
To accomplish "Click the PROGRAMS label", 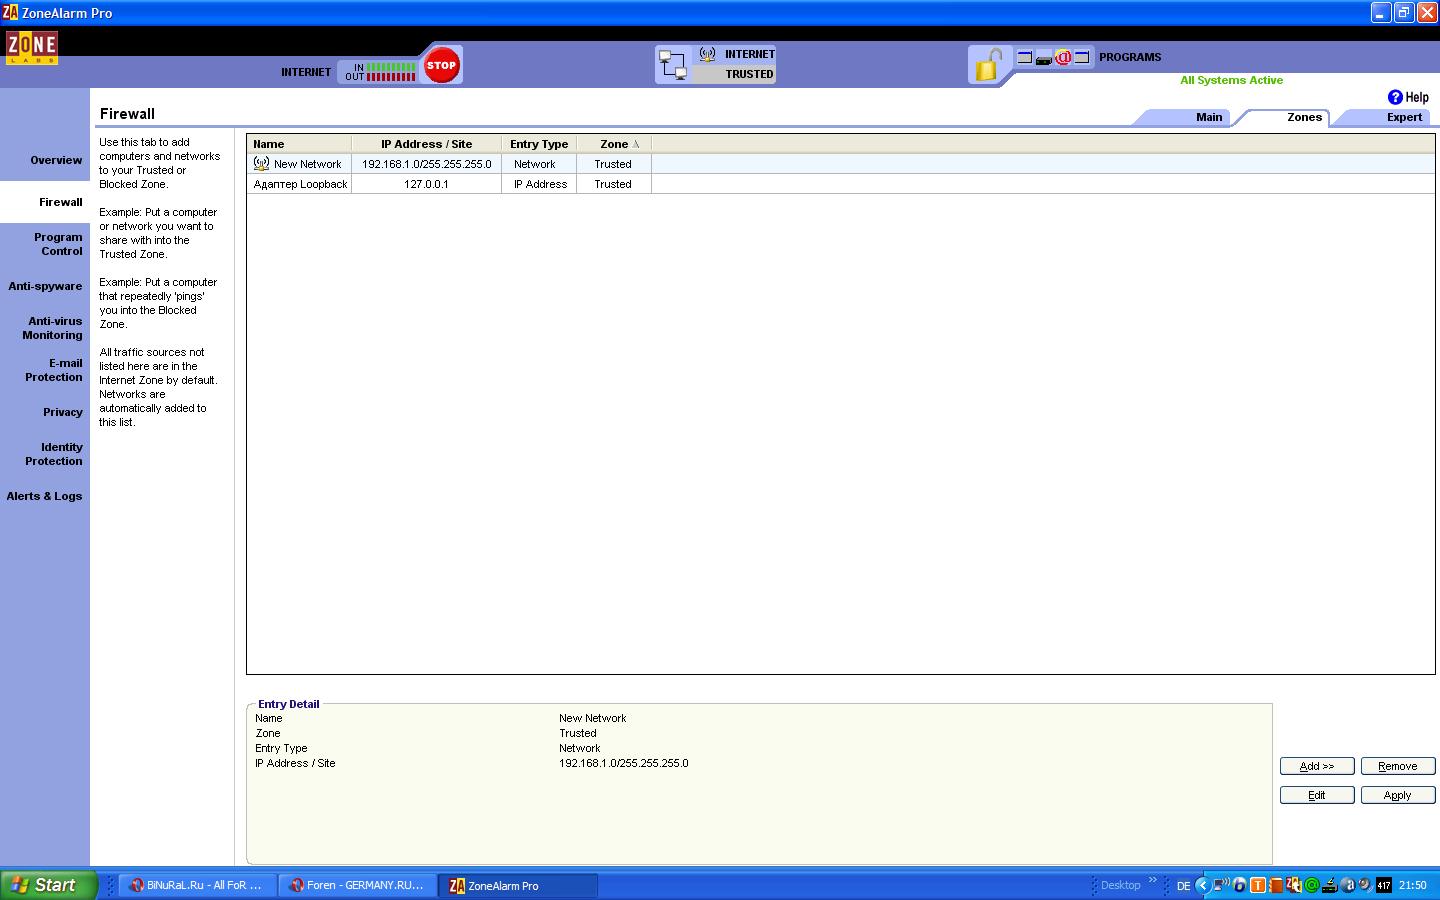I will (x=1130, y=57).
